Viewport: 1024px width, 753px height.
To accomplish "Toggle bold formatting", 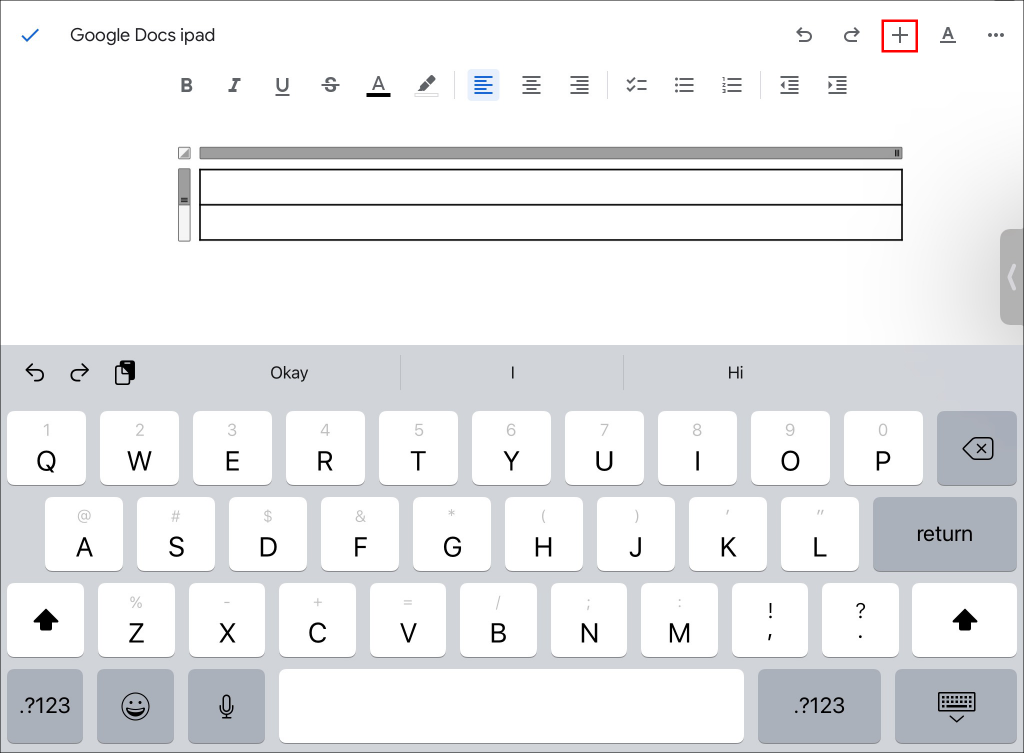I will click(186, 85).
